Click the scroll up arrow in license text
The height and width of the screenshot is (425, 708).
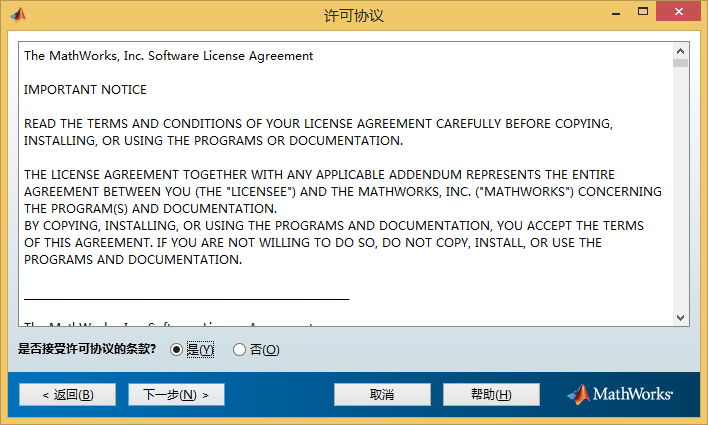[x=680, y=51]
